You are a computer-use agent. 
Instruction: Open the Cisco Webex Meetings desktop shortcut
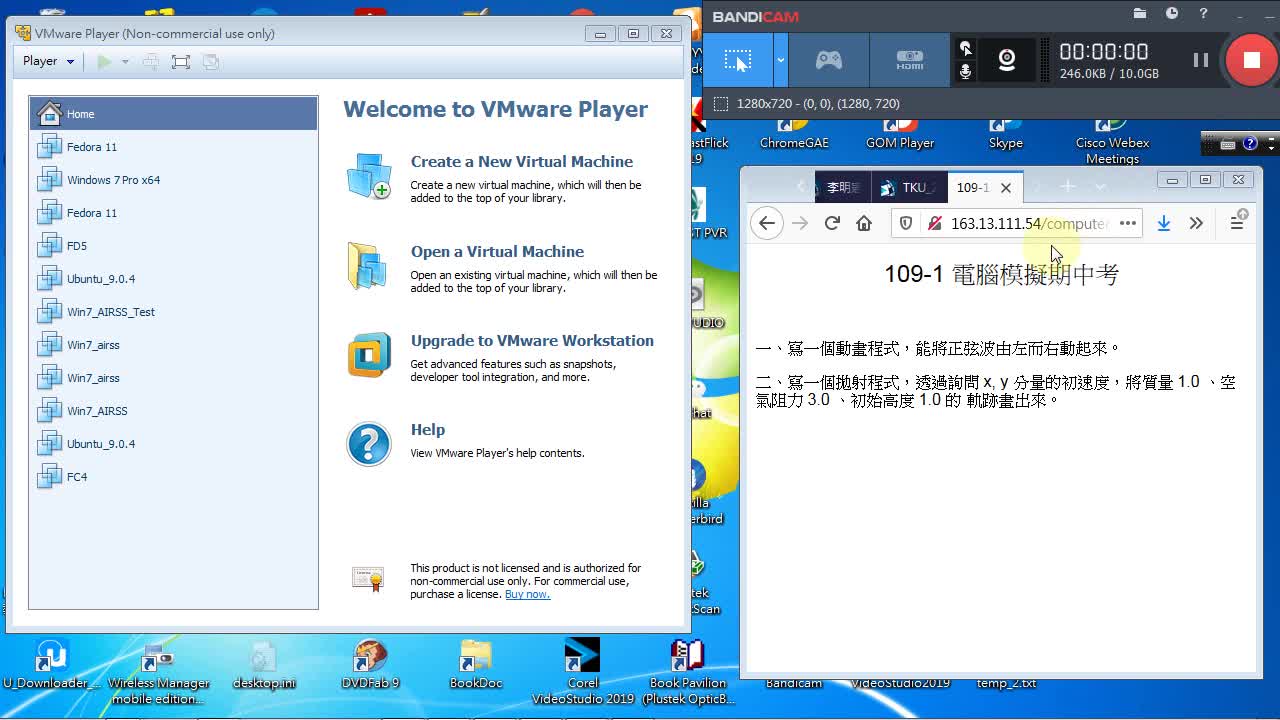[1112, 142]
